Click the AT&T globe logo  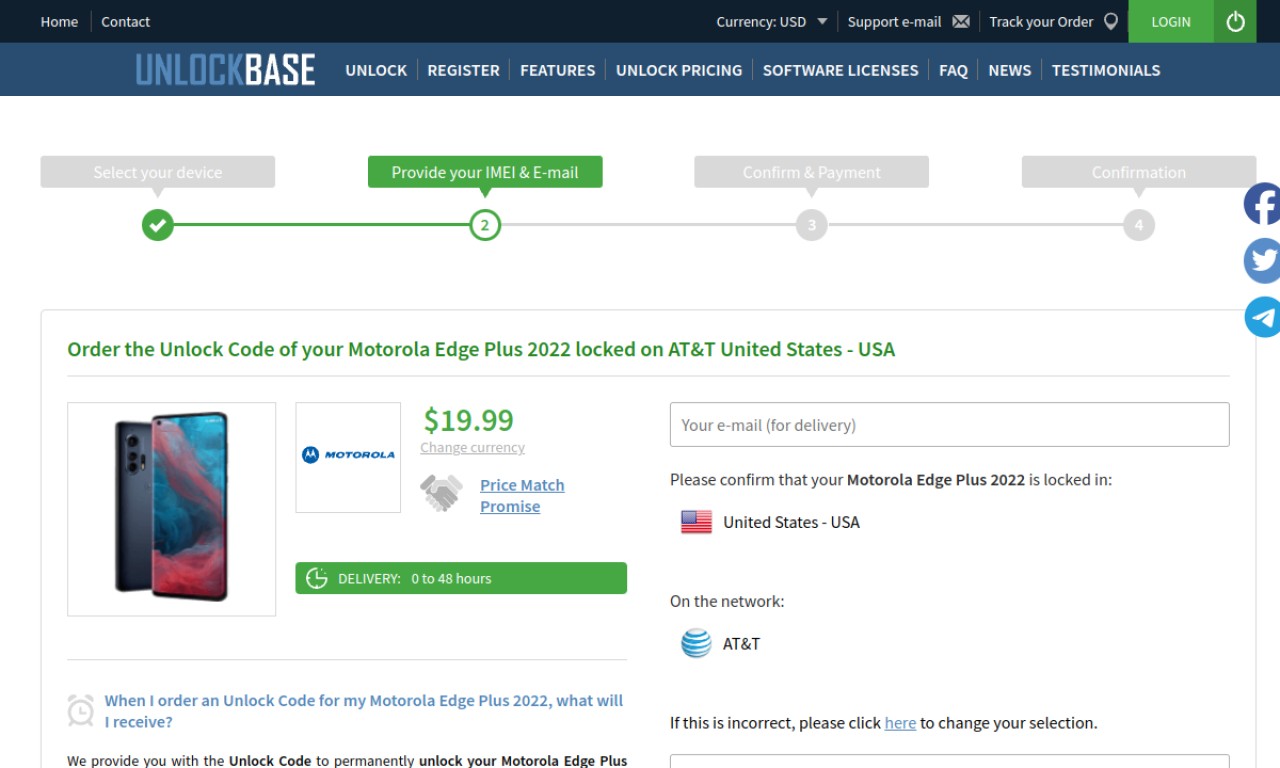coord(696,643)
